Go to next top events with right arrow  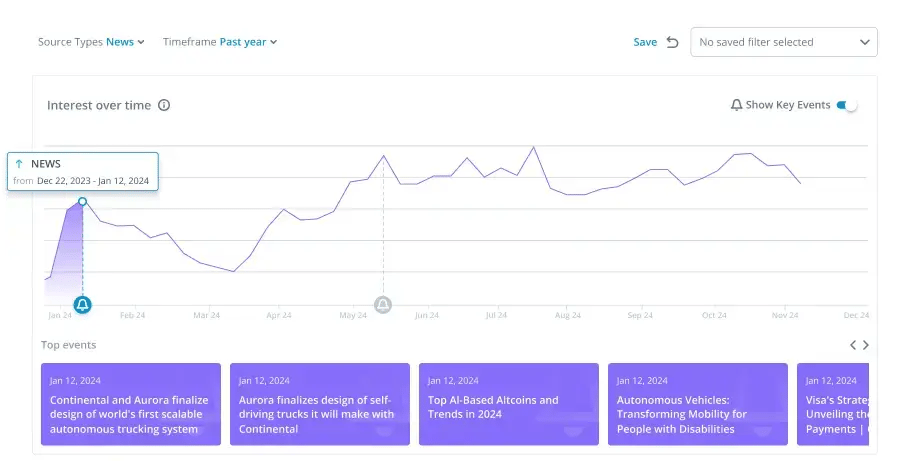coord(866,345)
